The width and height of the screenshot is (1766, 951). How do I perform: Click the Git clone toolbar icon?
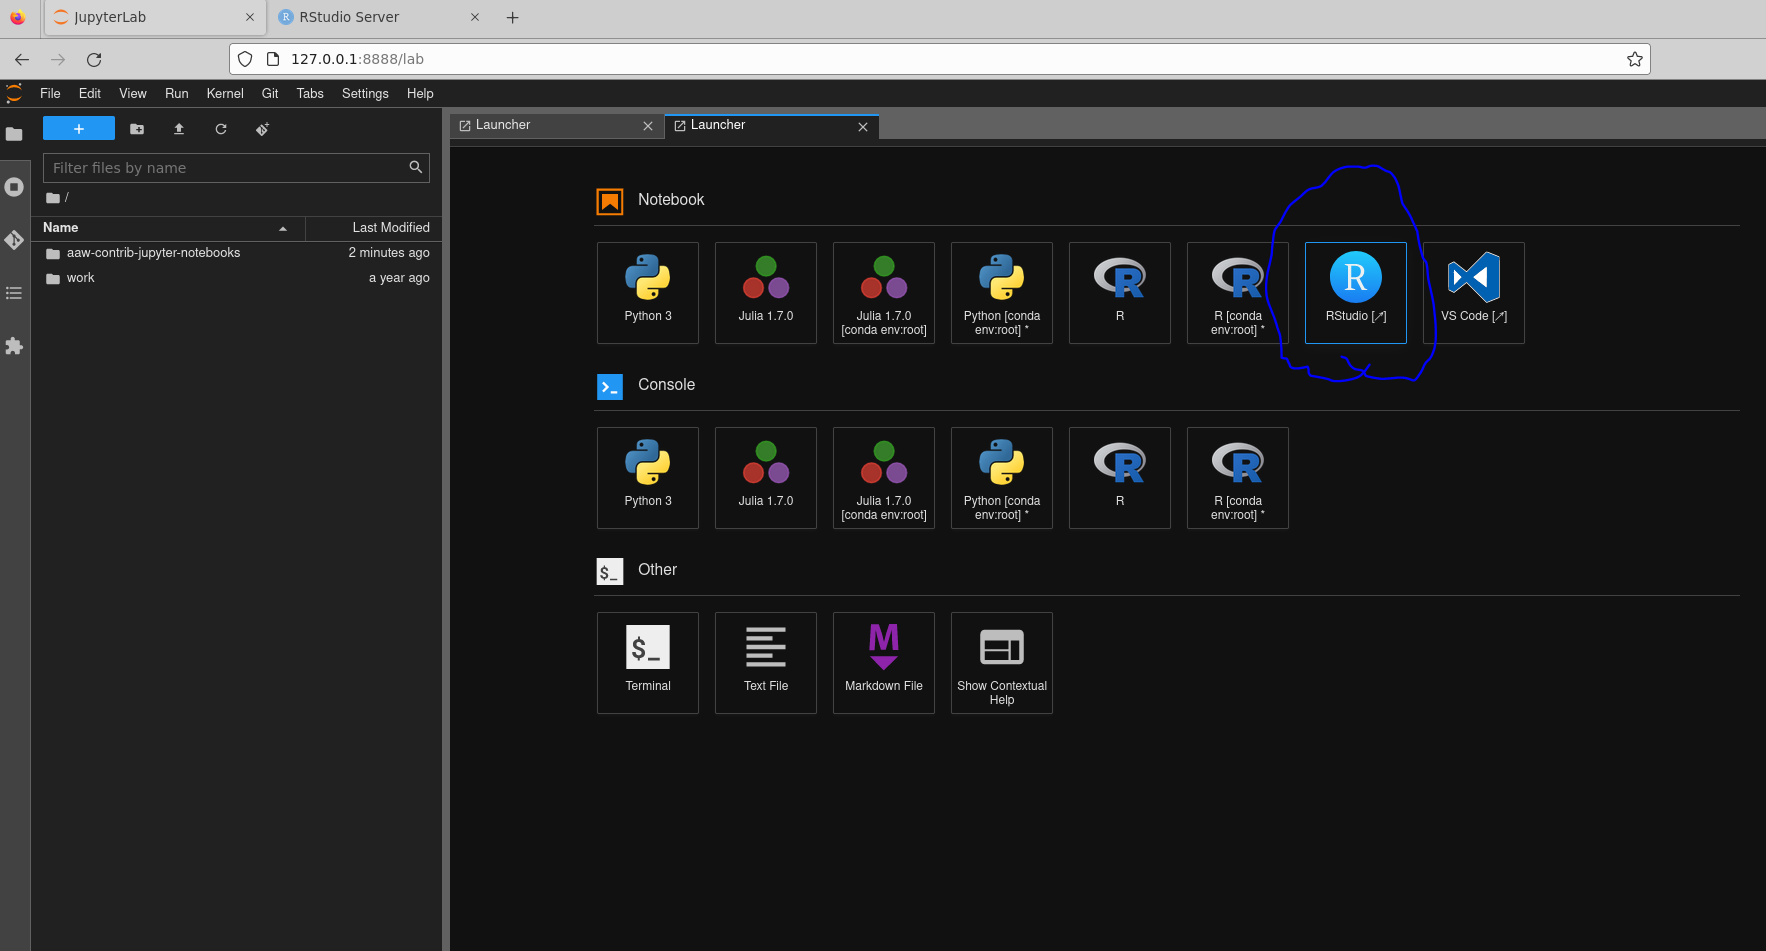click(262, 129)
